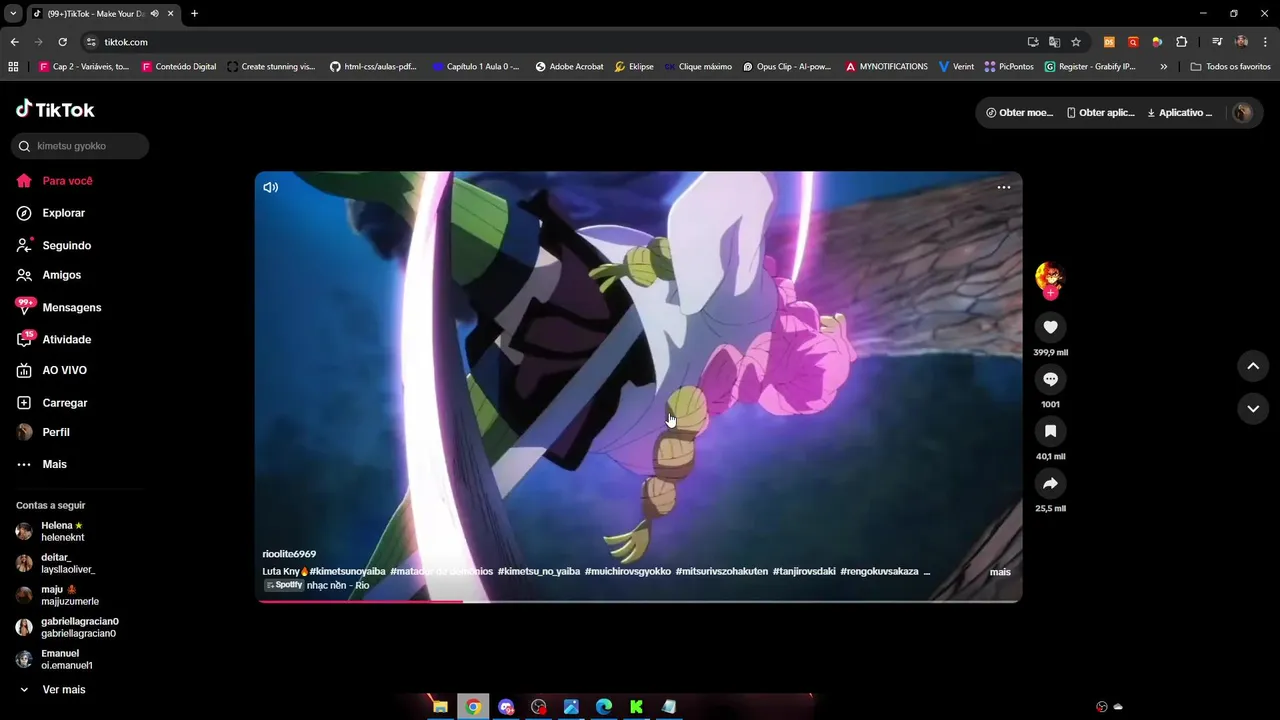Open the Adobe Acrobat bookmark

[x=569, y=67]
